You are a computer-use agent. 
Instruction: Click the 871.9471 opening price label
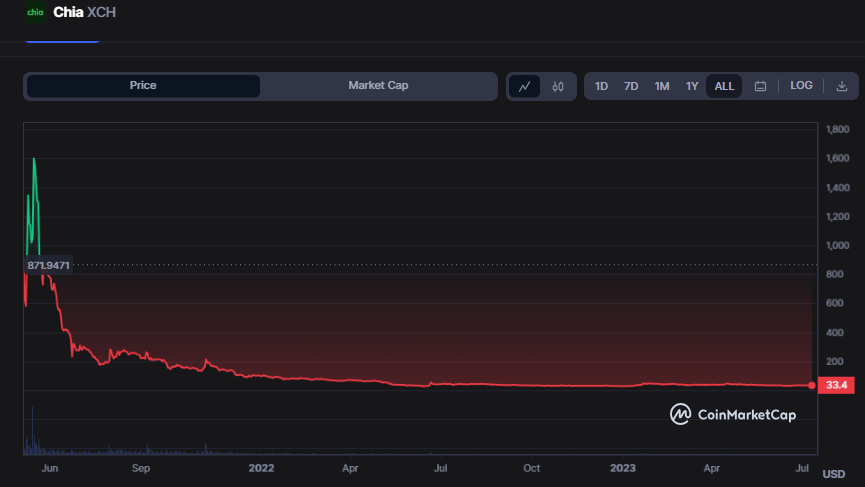click(49, 265)
